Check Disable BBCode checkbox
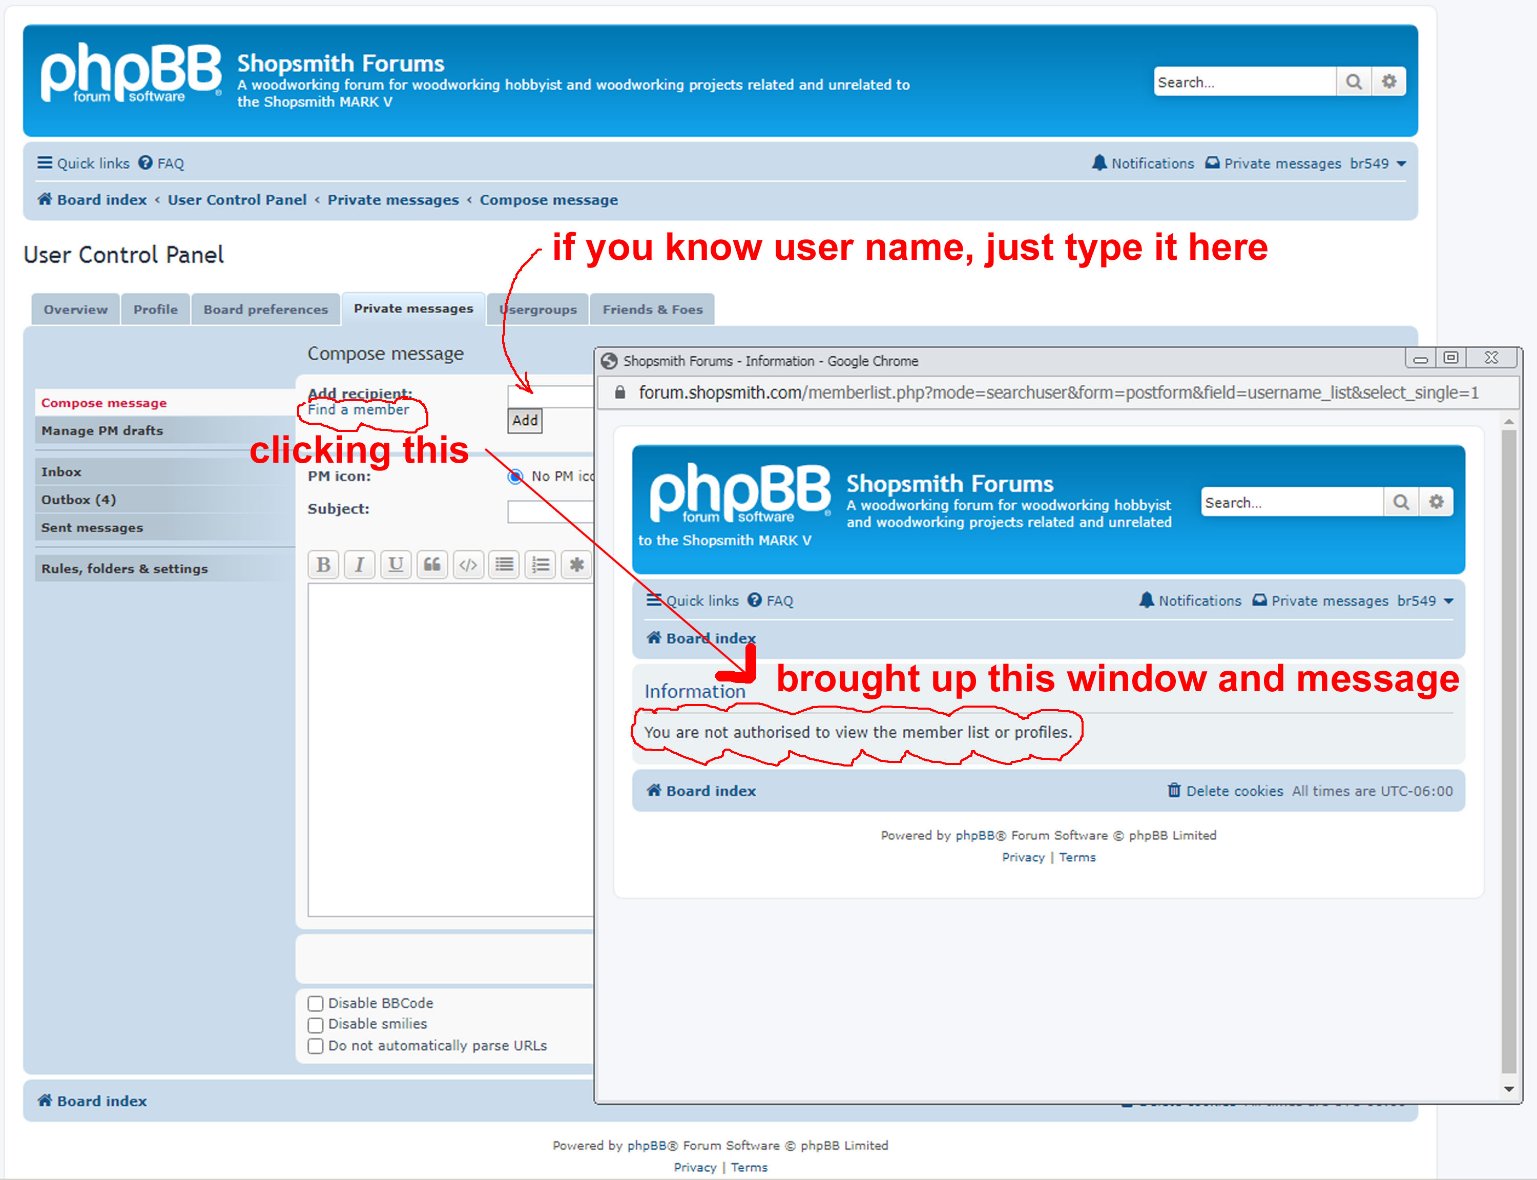This screenshot has width=1537, height=1180. pos(316,1003)
